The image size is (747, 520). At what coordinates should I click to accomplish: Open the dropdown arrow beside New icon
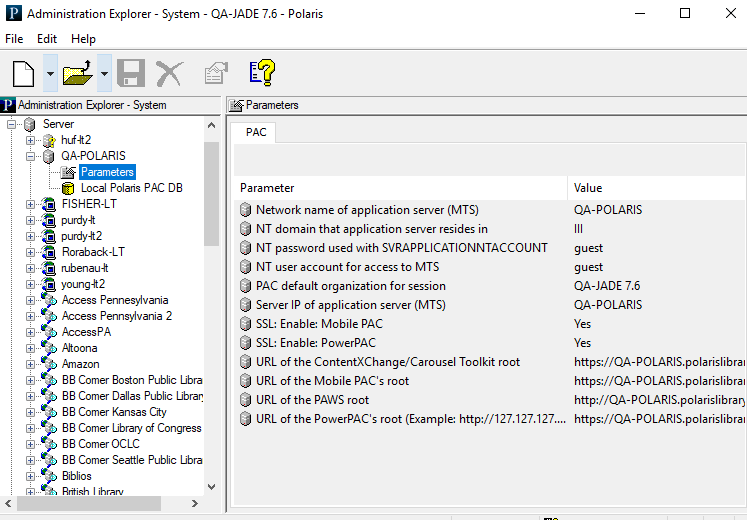(x=50, y=74)
